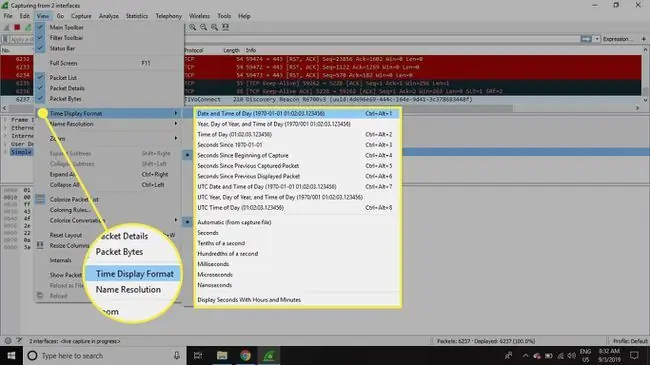Show hidden system tray icons
This screenshot has height=365, width=650.
coord(525,356)
